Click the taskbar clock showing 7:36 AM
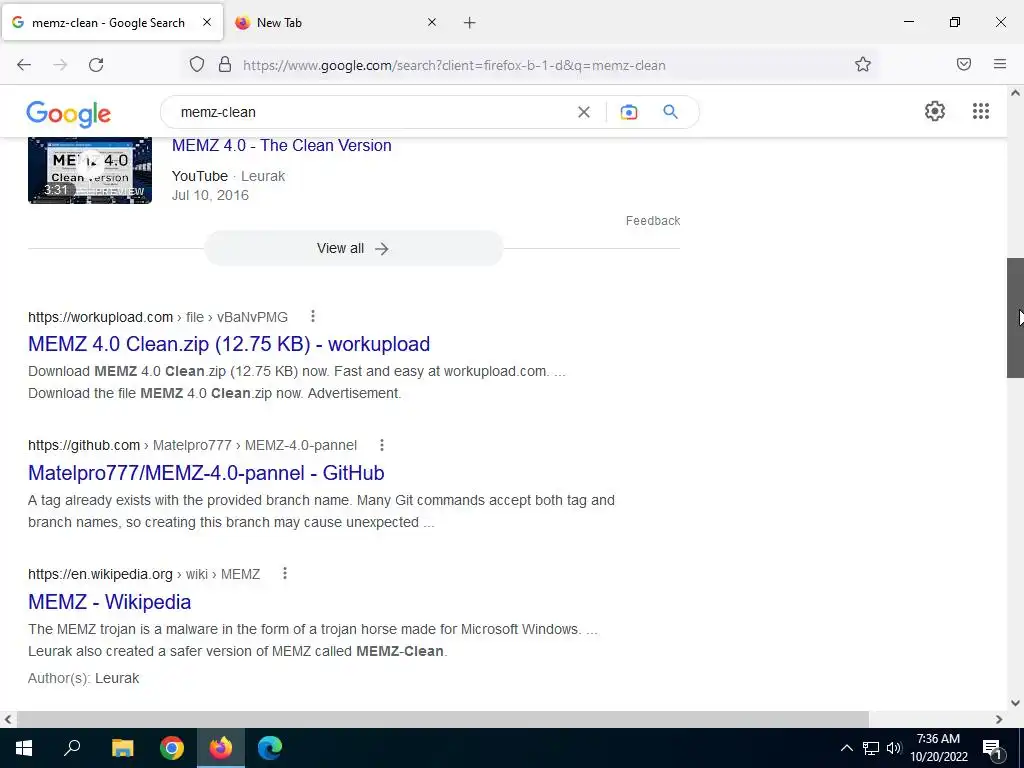Viewport: 1024px width, 768px height. pos(938,748)
